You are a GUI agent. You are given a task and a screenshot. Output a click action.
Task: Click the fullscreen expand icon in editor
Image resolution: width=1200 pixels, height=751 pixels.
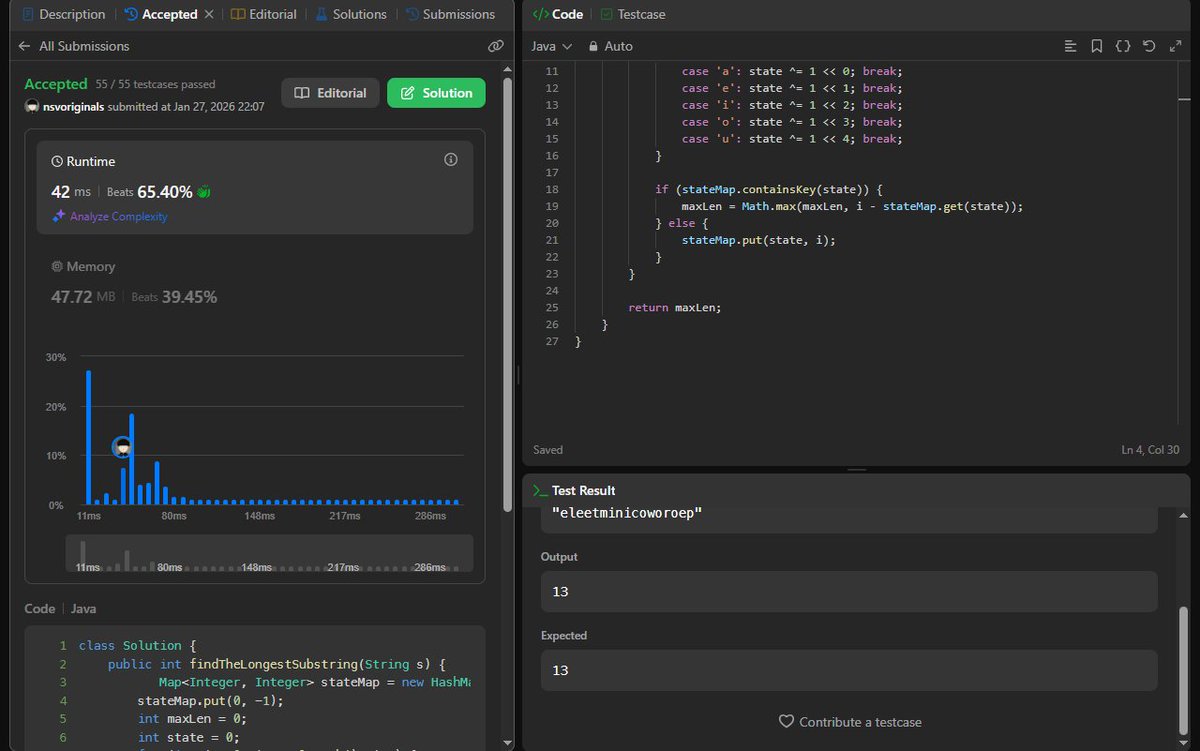[x=1175, y=46]
